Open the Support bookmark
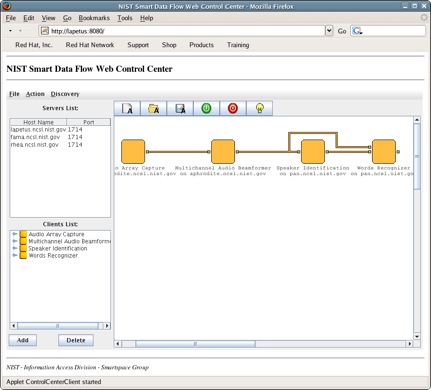 (x=138, y=45)
